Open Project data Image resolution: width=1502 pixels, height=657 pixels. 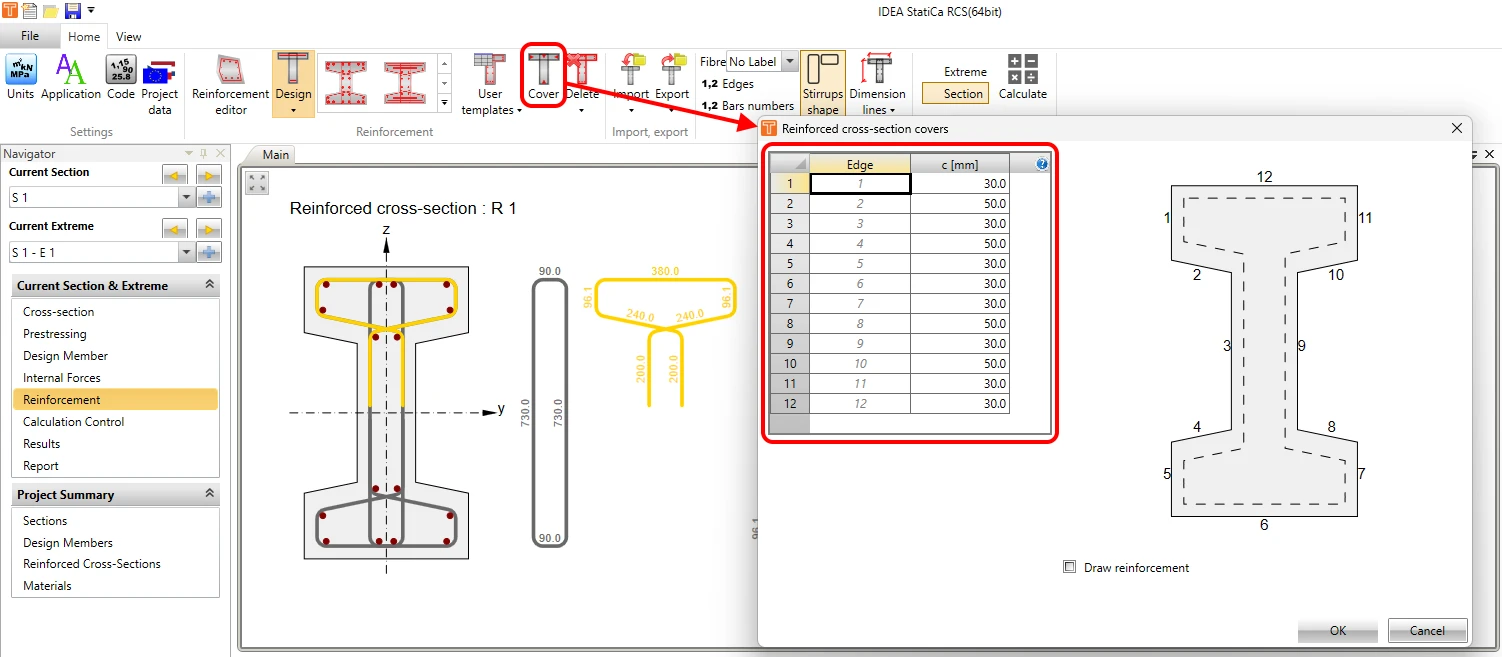click(159, 85)
